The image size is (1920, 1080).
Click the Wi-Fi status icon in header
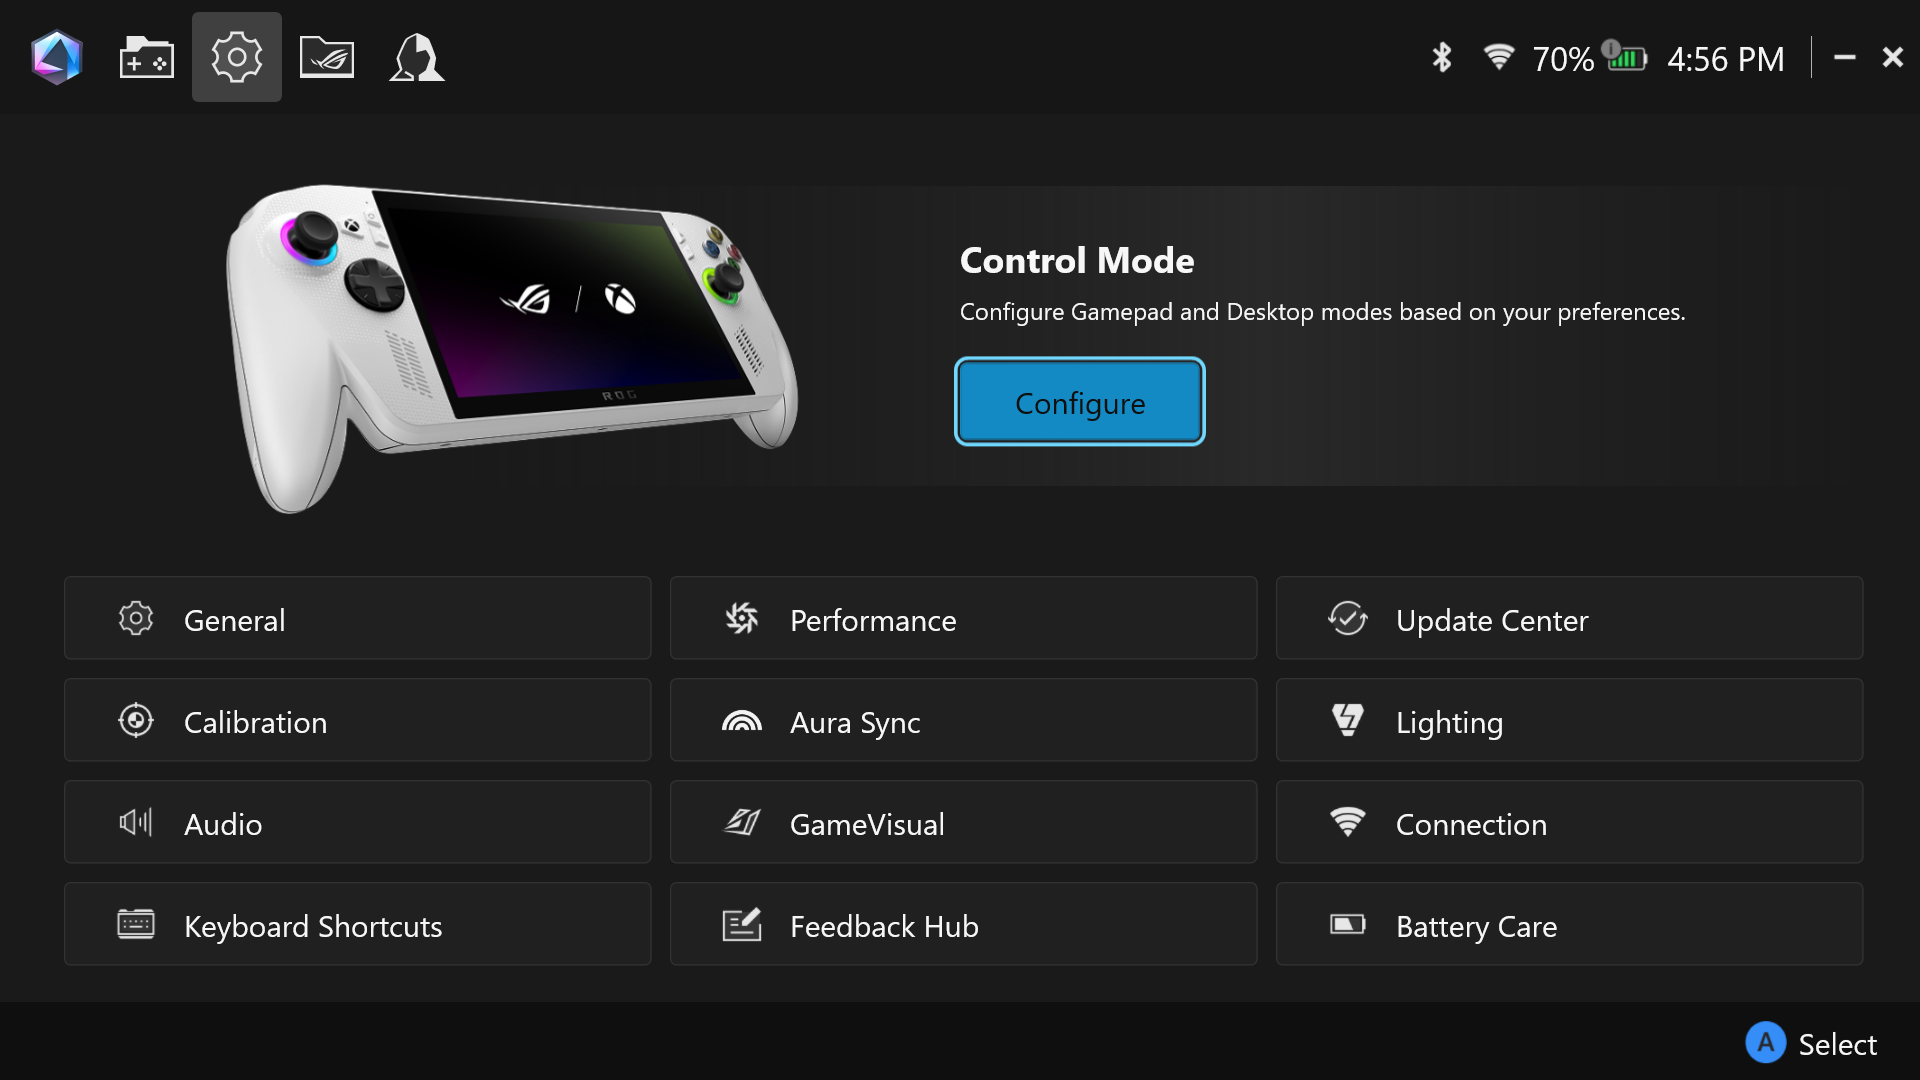pos(1498,58)
